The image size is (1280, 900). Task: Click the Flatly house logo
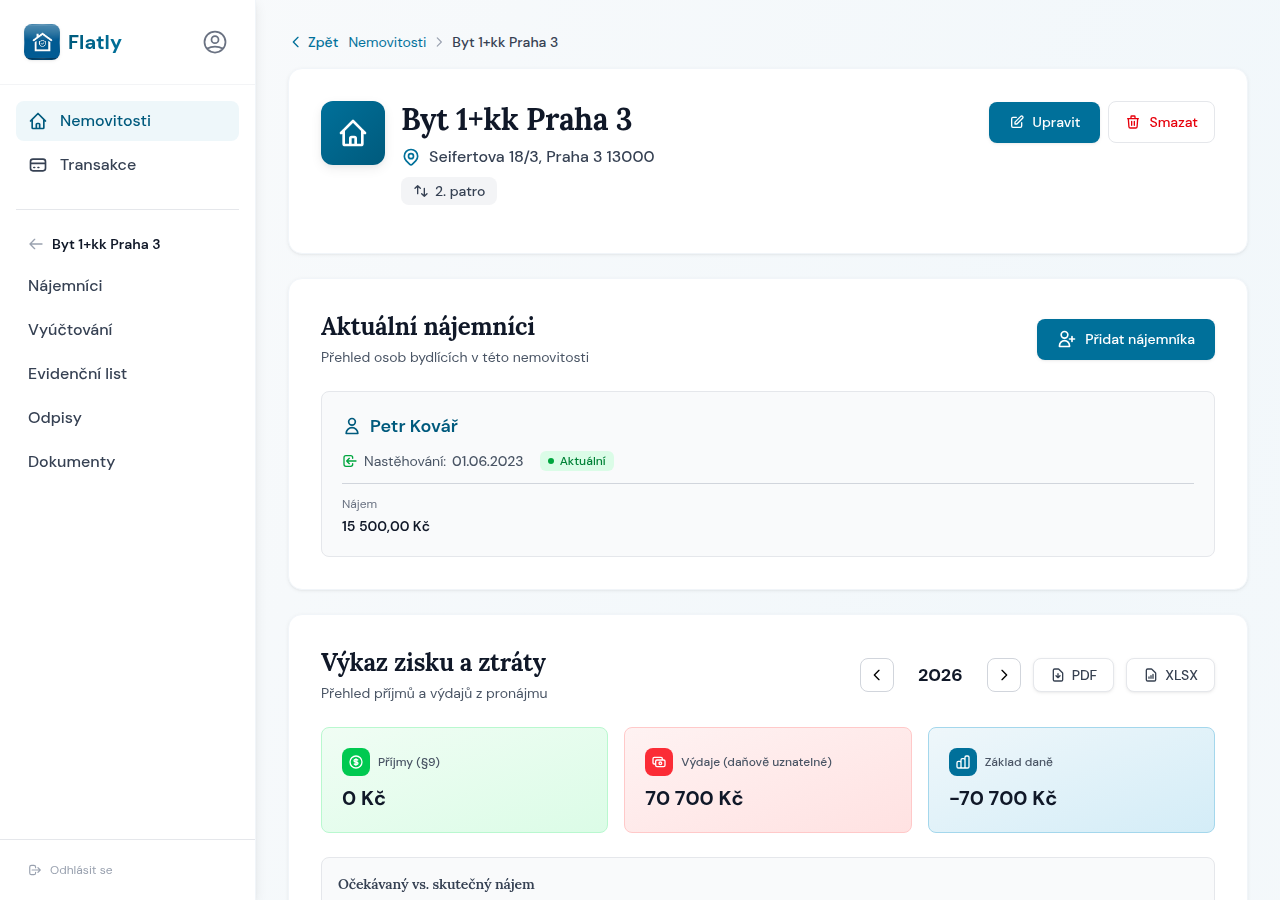(x=42, y=42)
